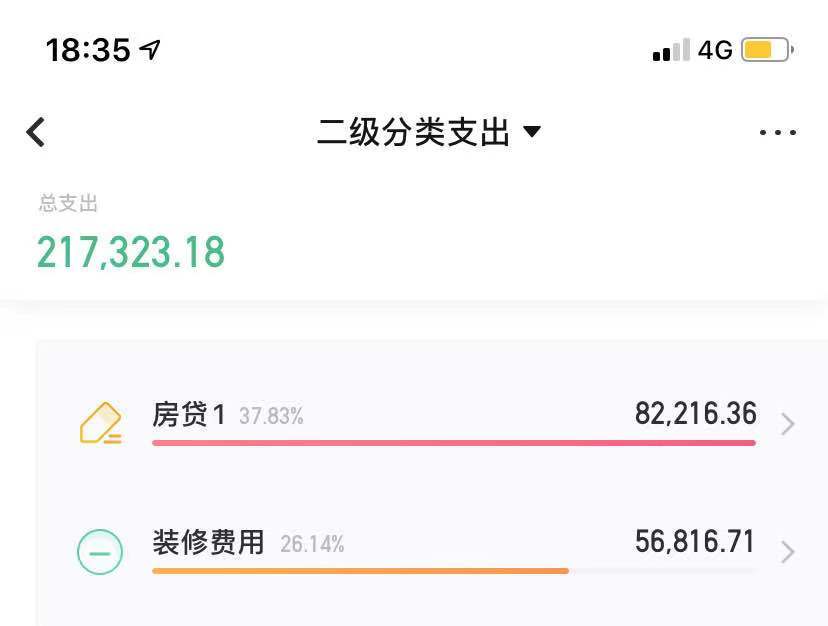Expand the 装修费用 row chevron

pyautogui.click(x=788, y=552)
